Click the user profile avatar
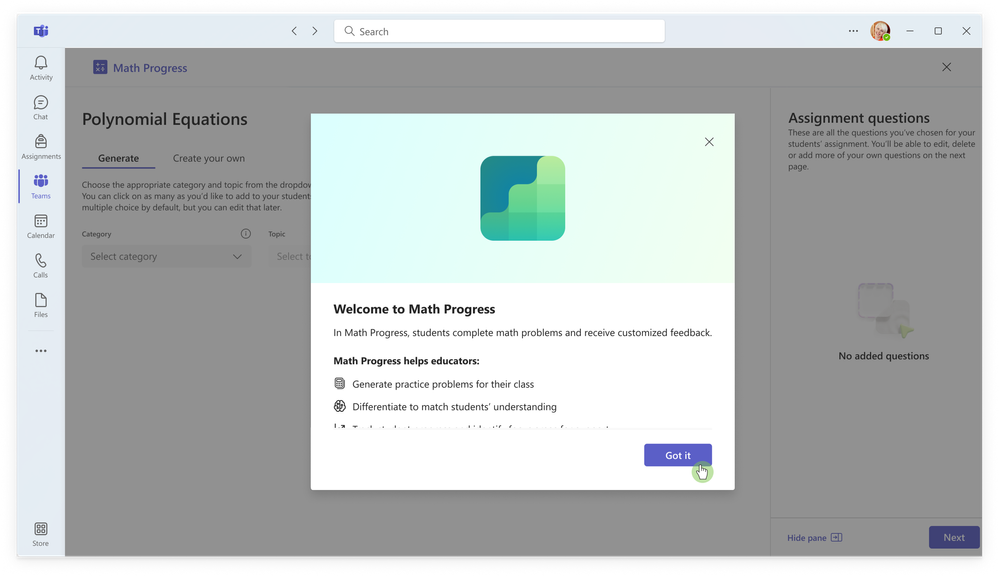Image resolution: width=999 pixels, height=576 pixels. 880,31
